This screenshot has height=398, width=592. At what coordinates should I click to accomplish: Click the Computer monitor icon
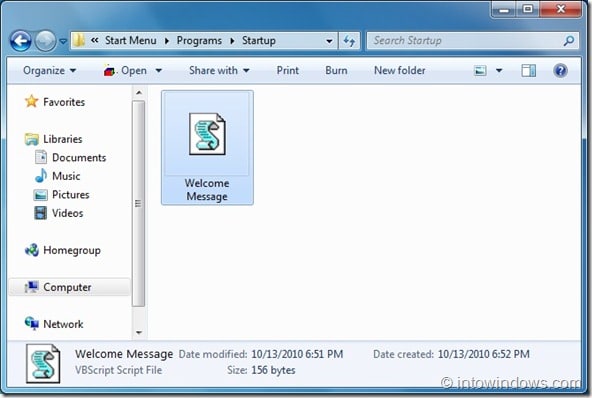click(31, 287)
